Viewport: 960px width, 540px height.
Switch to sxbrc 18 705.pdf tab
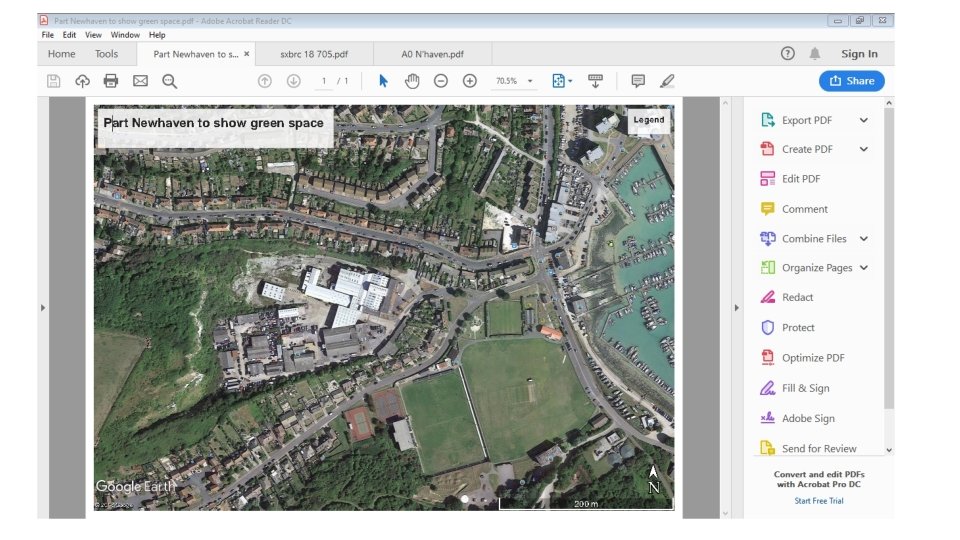click(314, 54)
